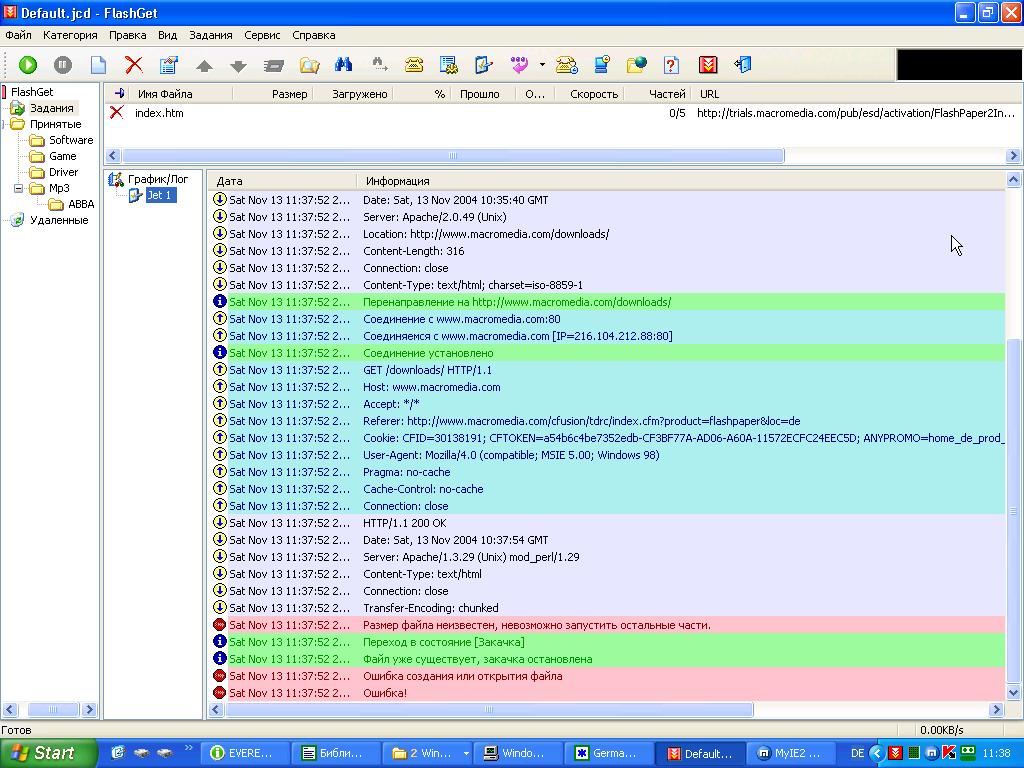Click the Find Next toolbar icon
The height and width of the screenshot is (768, 1024).
(379, 64)
